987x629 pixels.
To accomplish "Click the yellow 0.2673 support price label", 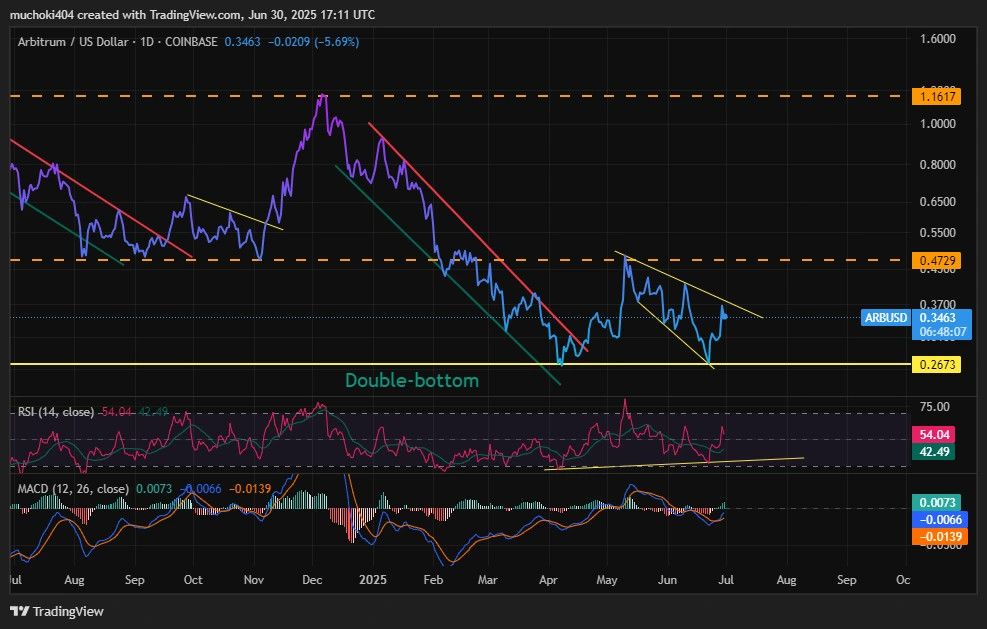I will point(936,365).
